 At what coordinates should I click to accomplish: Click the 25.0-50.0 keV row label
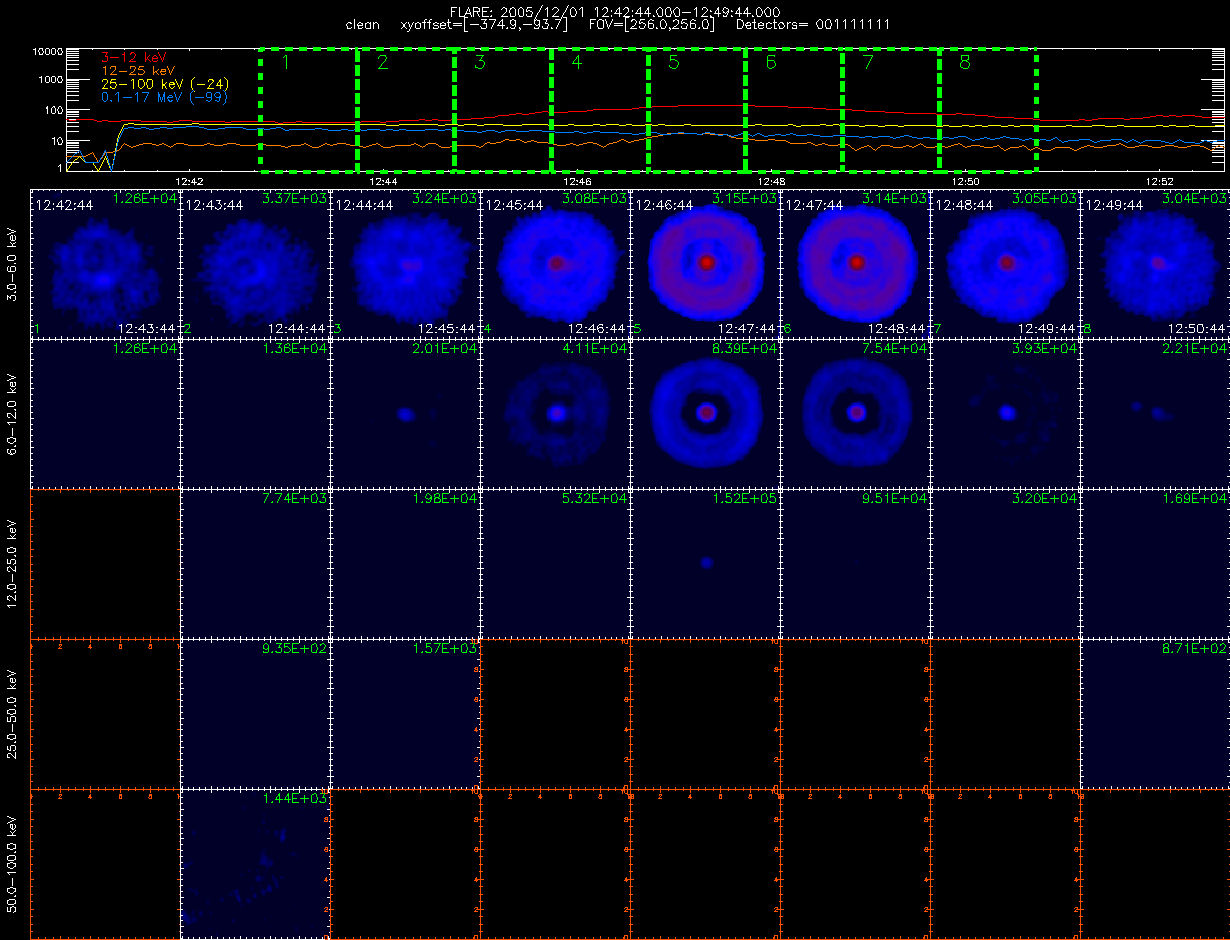13,712
